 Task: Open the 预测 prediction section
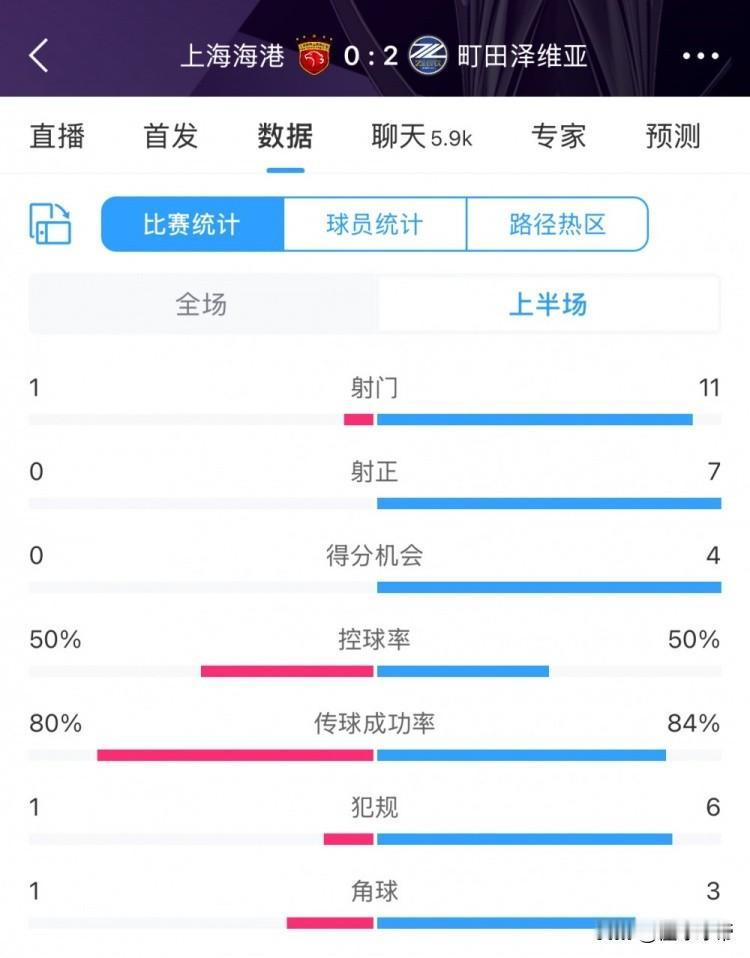pos(673,136)
